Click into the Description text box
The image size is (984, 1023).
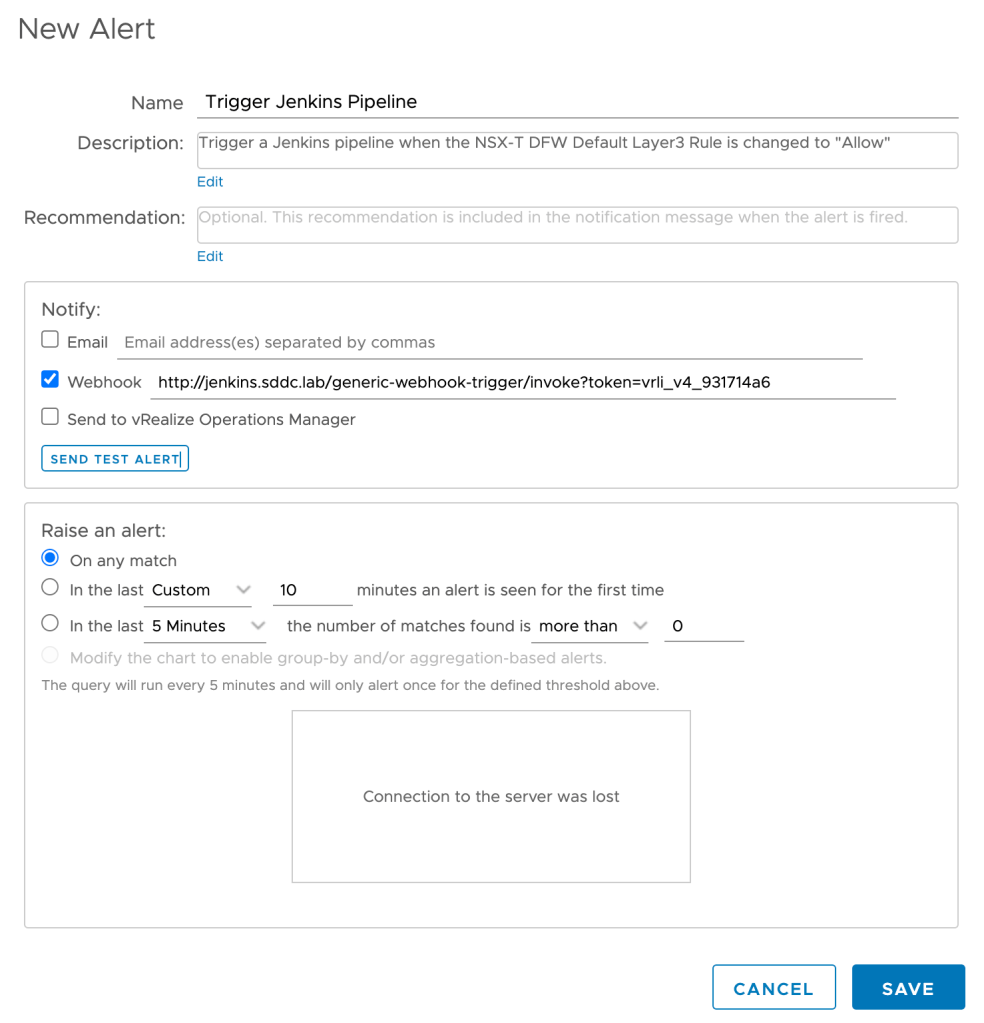click(577, 149)
